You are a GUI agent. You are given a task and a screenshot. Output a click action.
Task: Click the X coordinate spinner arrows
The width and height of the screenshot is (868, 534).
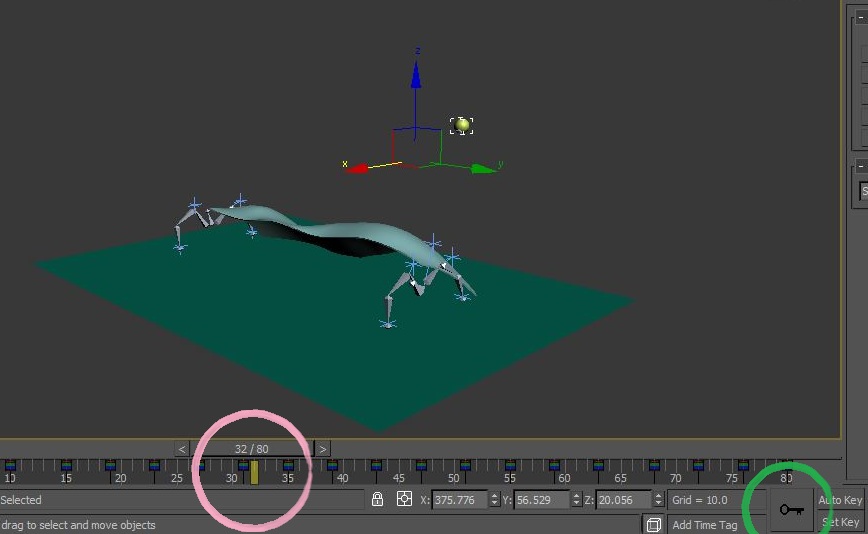(x=494, y=499)
